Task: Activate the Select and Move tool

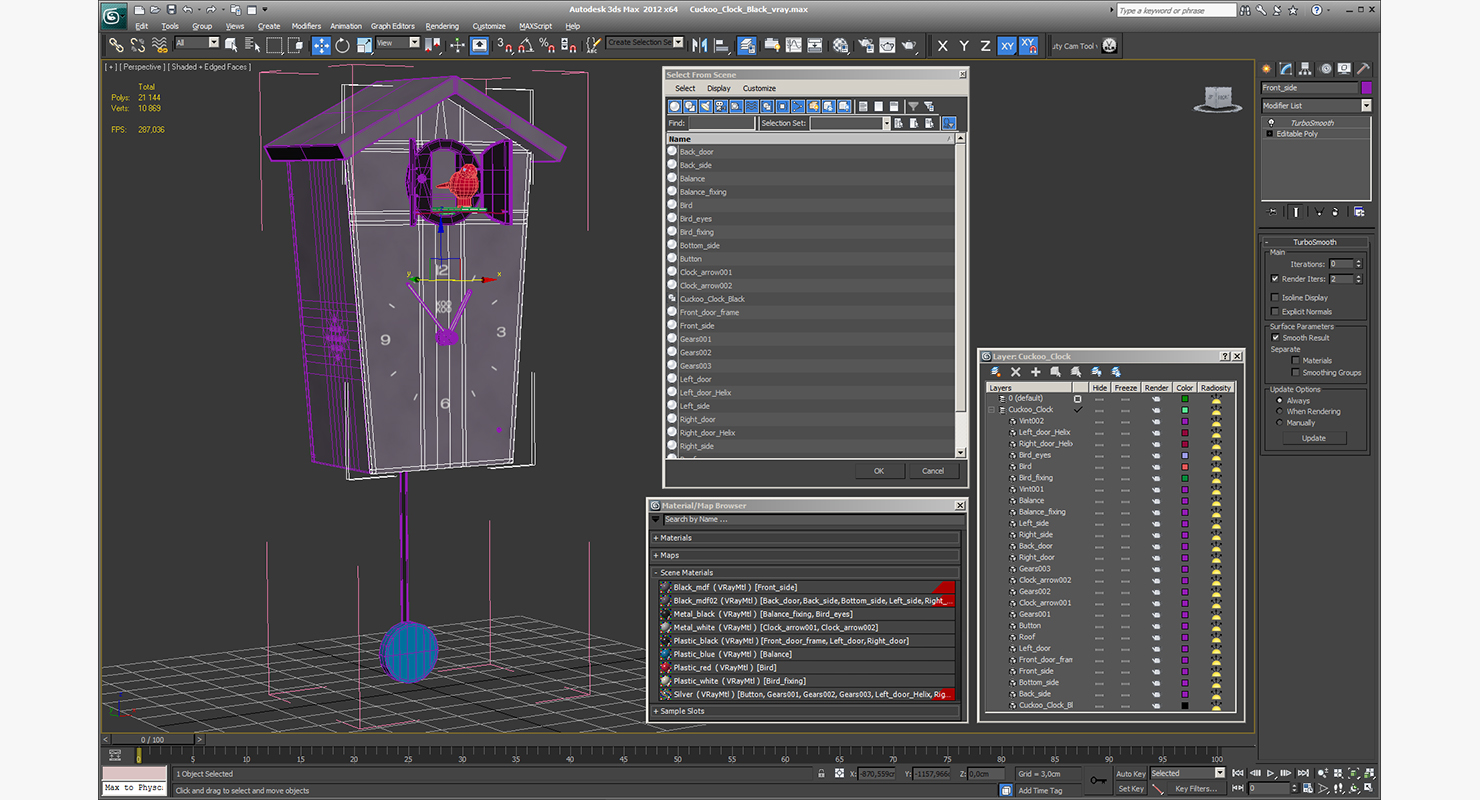Action: click(321, 45)
